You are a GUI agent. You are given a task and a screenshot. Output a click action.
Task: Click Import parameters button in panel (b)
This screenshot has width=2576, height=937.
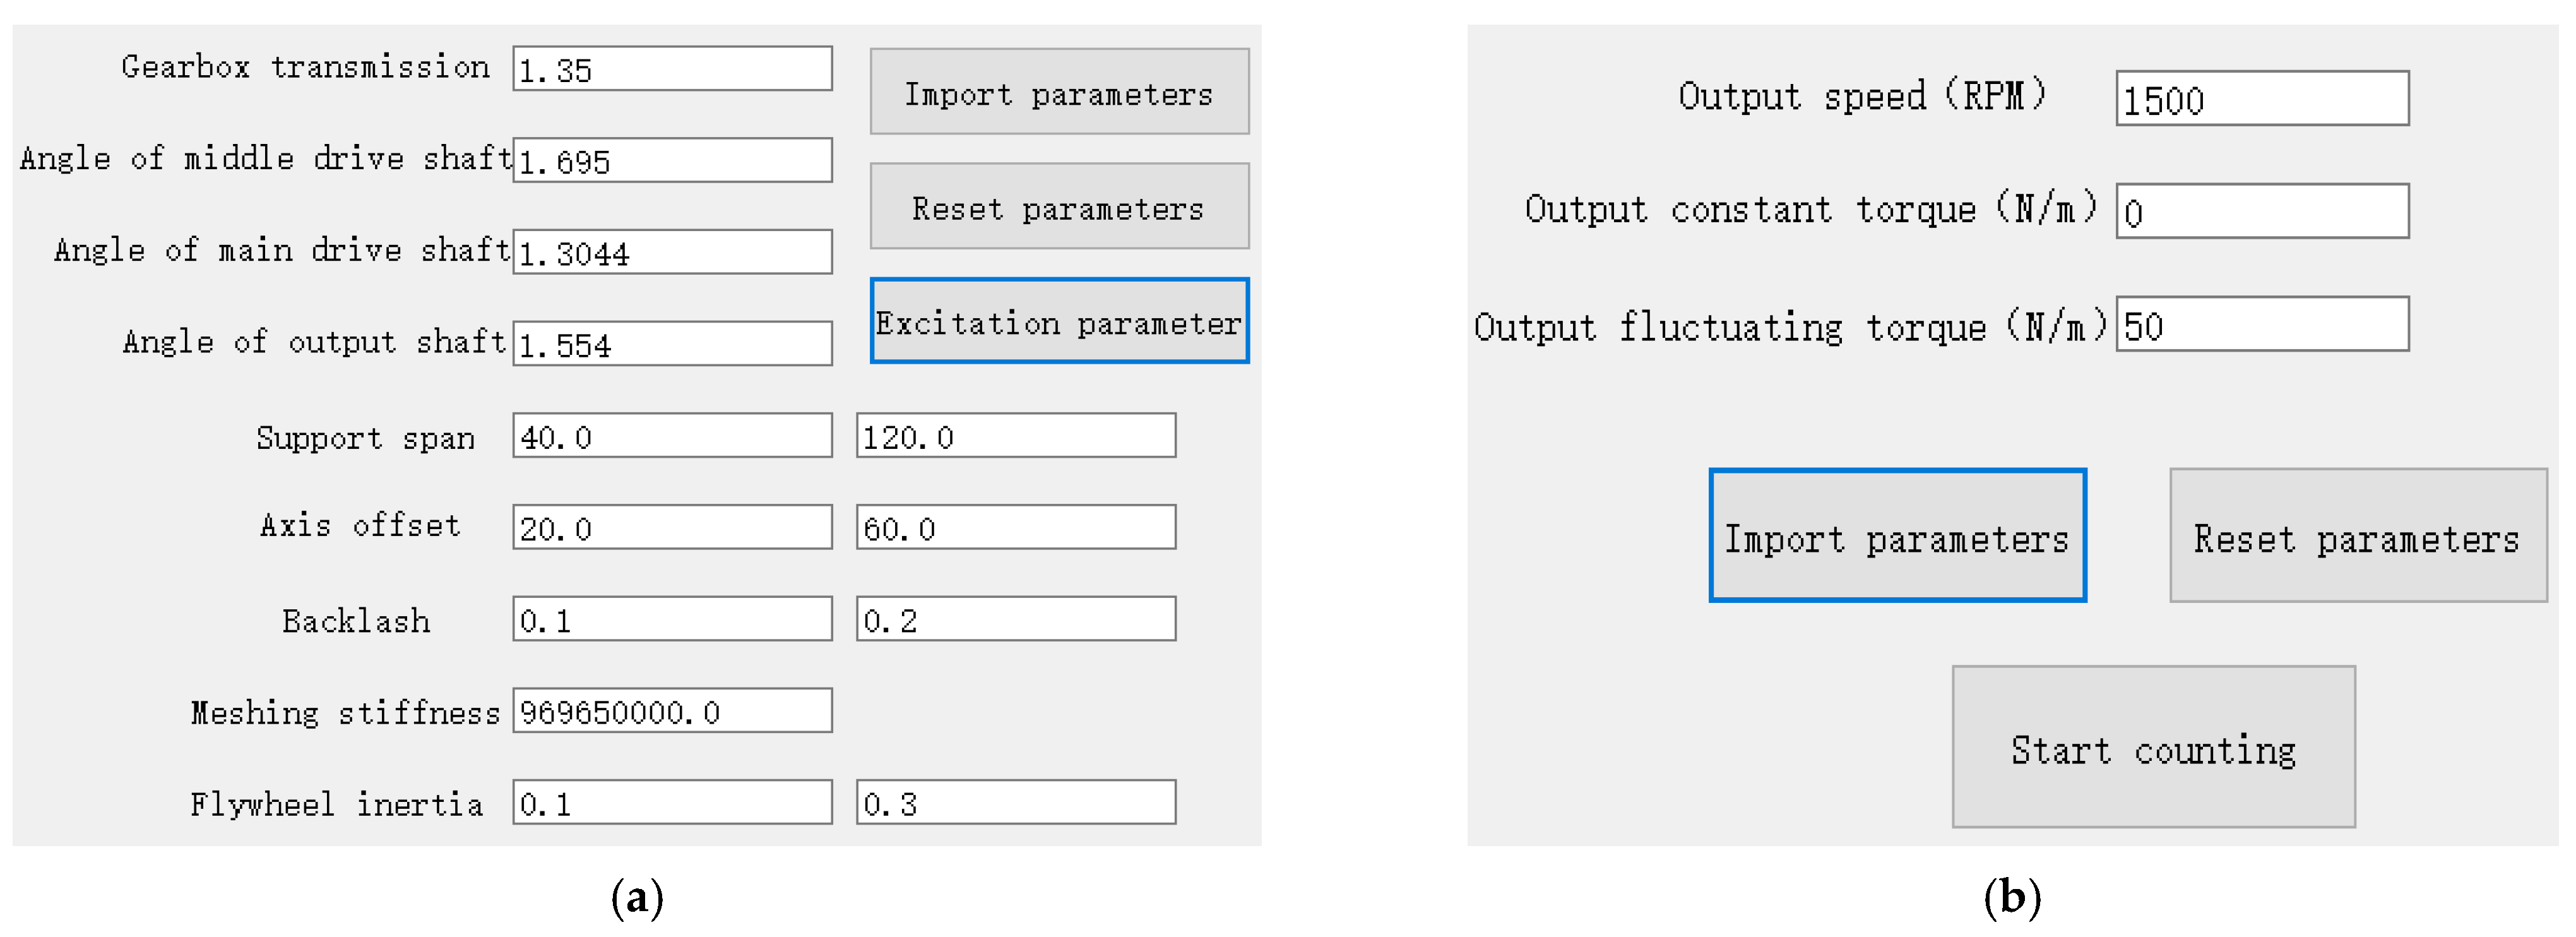[1896, 536]
